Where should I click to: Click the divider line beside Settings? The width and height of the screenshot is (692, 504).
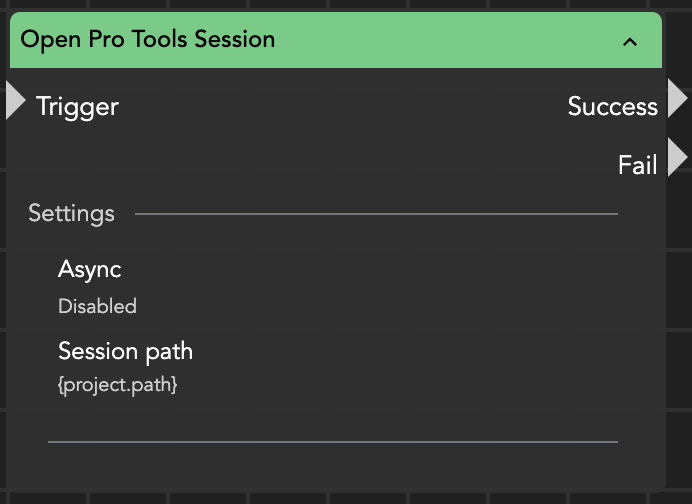376,213
